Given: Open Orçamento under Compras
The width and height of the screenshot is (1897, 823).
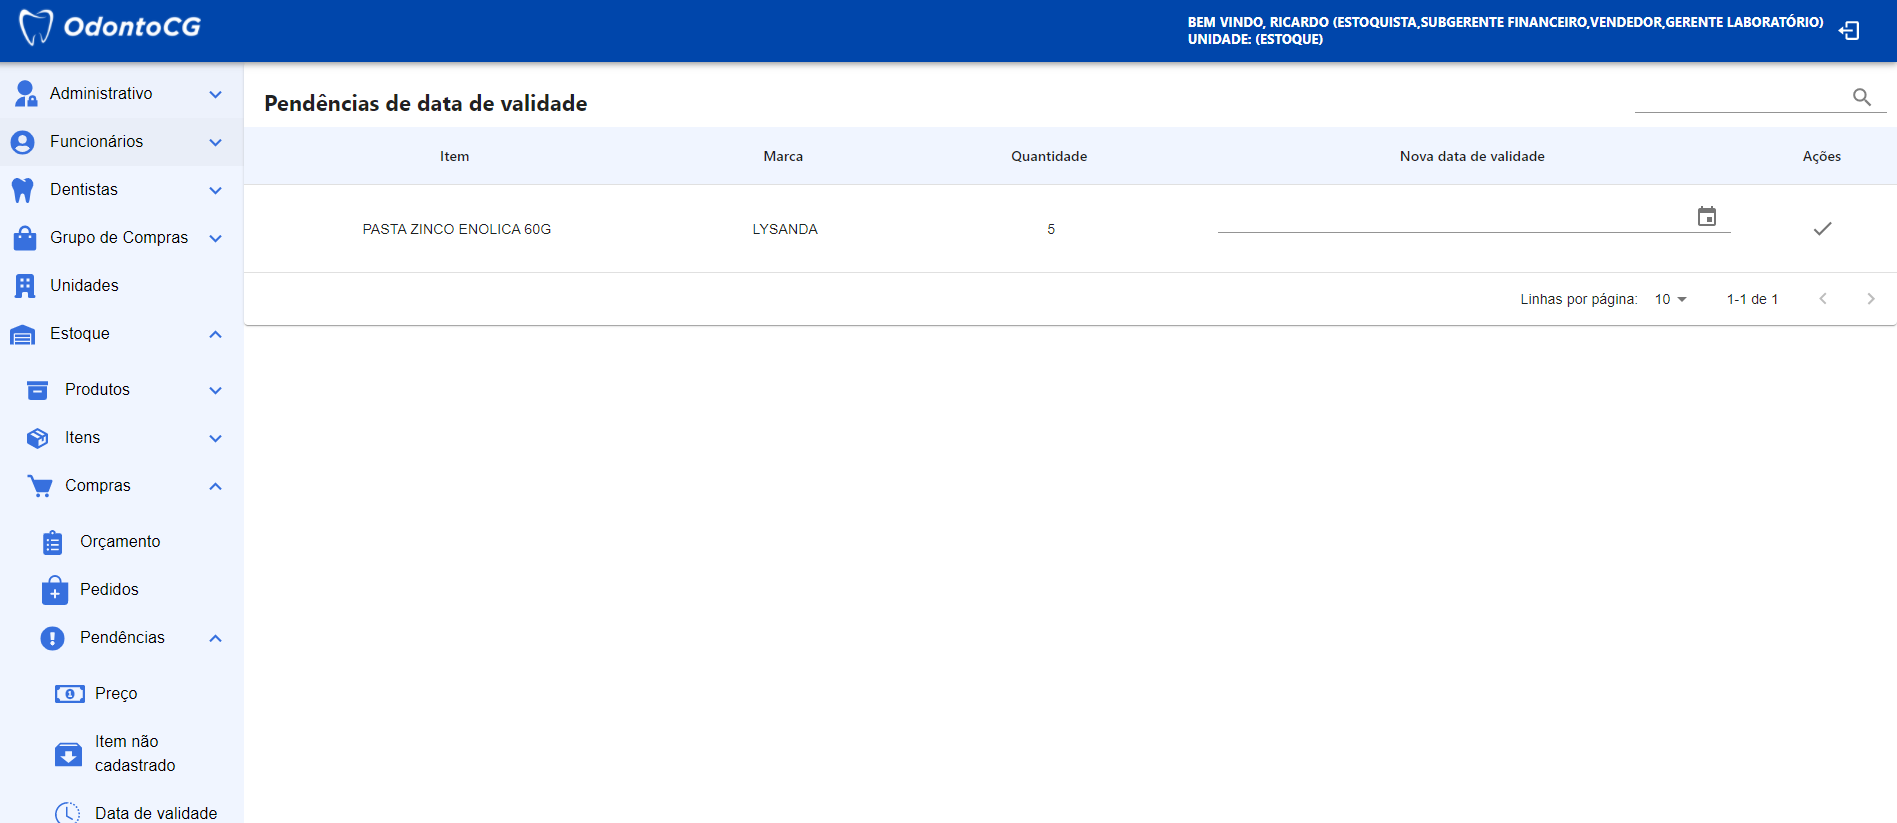Looking at the screenshot, I should pos(119,542).
